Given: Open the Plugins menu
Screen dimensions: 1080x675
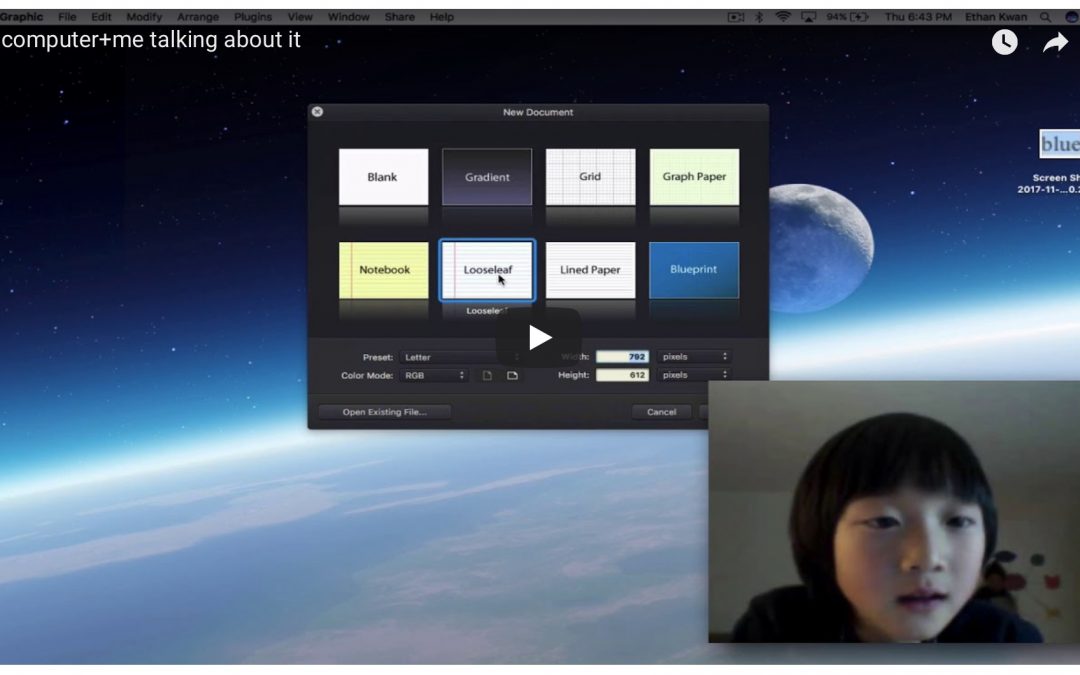Looking at the screenshot, I should coord(253,17).
